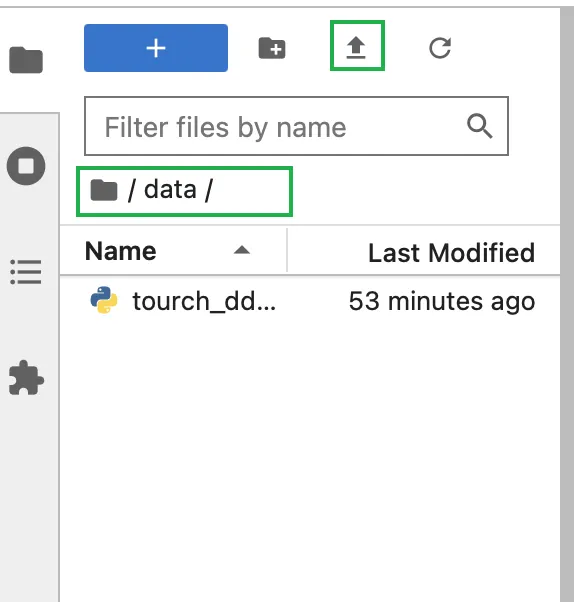574x602 pixels.
Task: Select the data breadcrumb folder
Action: coord(170,190)
